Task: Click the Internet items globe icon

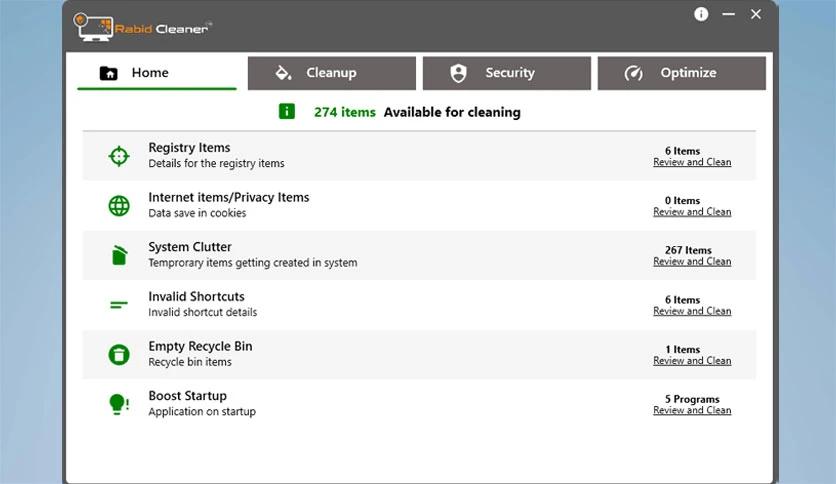Action: pyautogui.click(x=119, y=206)
